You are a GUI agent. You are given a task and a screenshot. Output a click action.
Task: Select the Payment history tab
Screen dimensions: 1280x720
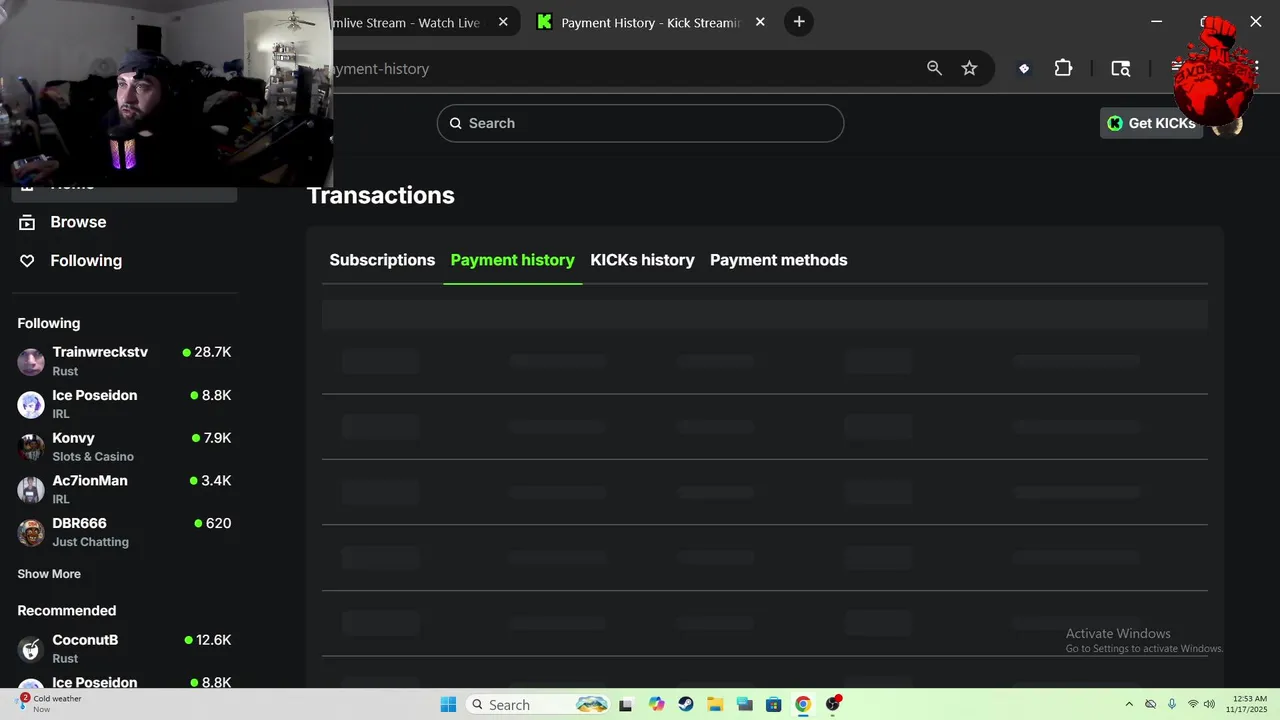click(512, 260)
